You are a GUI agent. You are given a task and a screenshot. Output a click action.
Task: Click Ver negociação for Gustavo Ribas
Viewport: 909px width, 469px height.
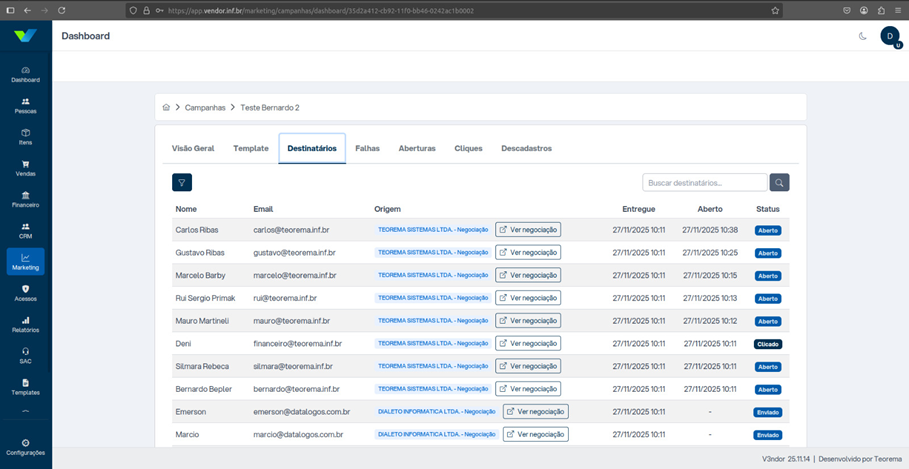[528, 253]
